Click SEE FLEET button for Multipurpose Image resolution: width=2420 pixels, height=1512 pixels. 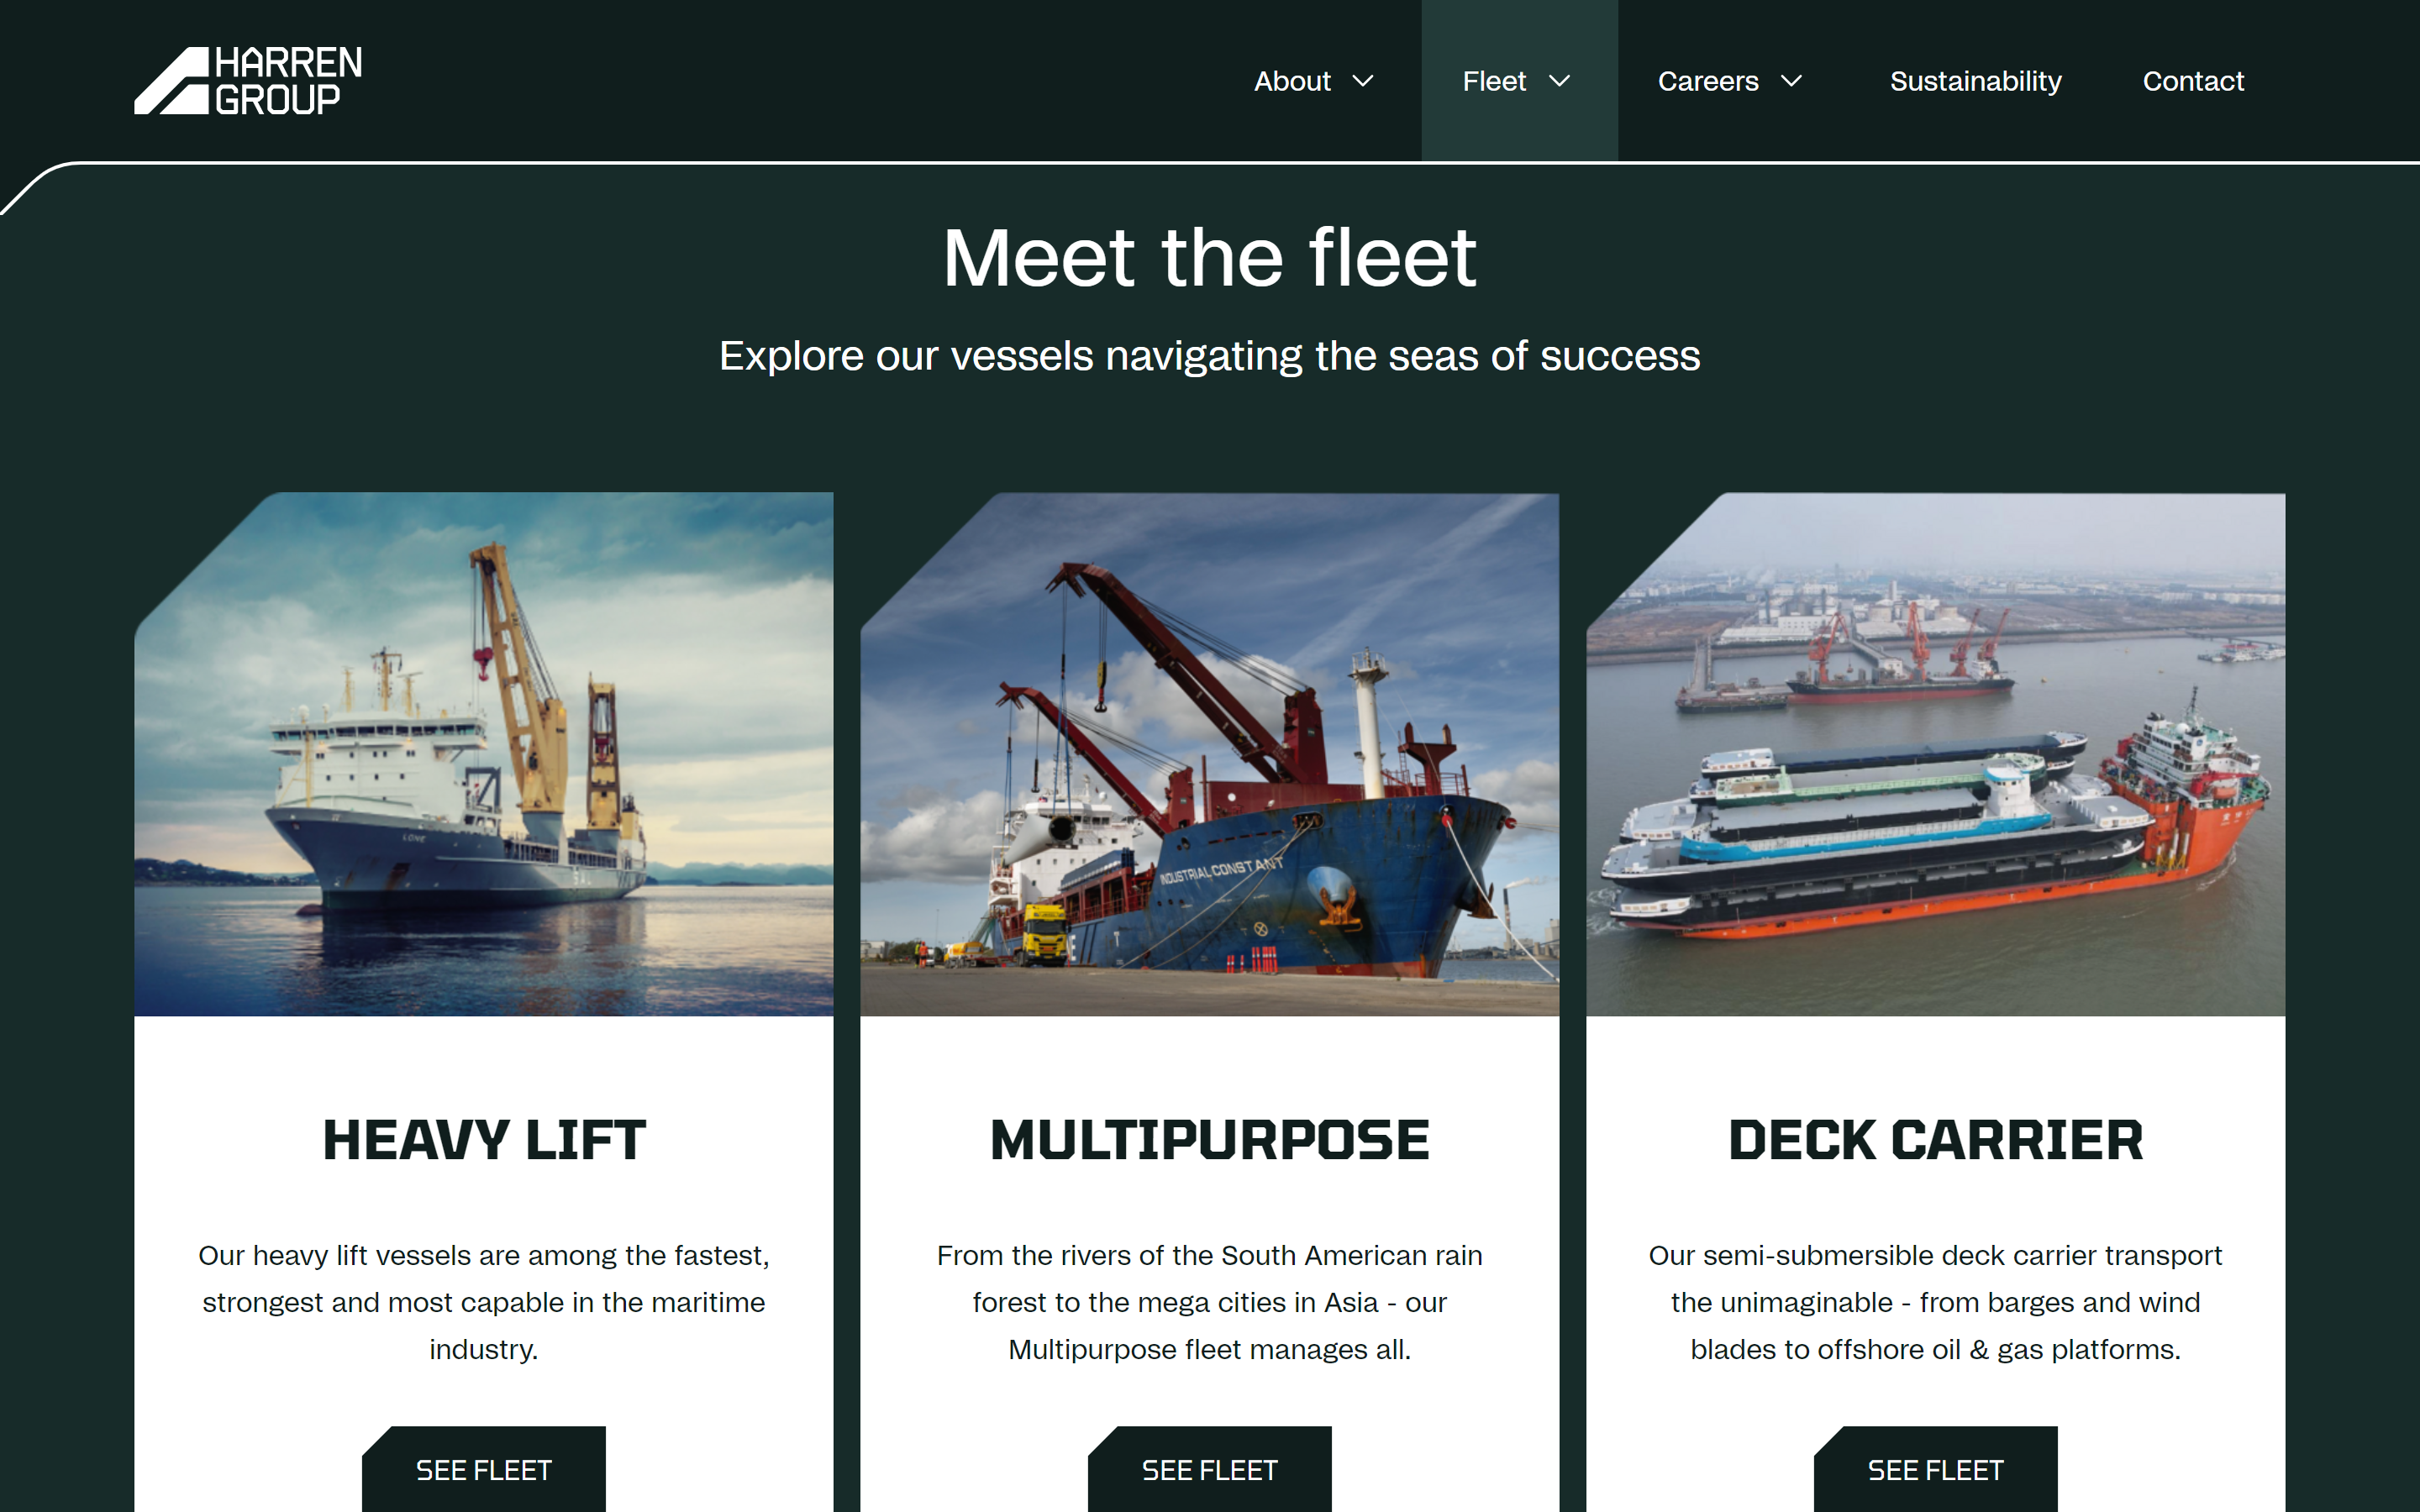(1209, 1468)
